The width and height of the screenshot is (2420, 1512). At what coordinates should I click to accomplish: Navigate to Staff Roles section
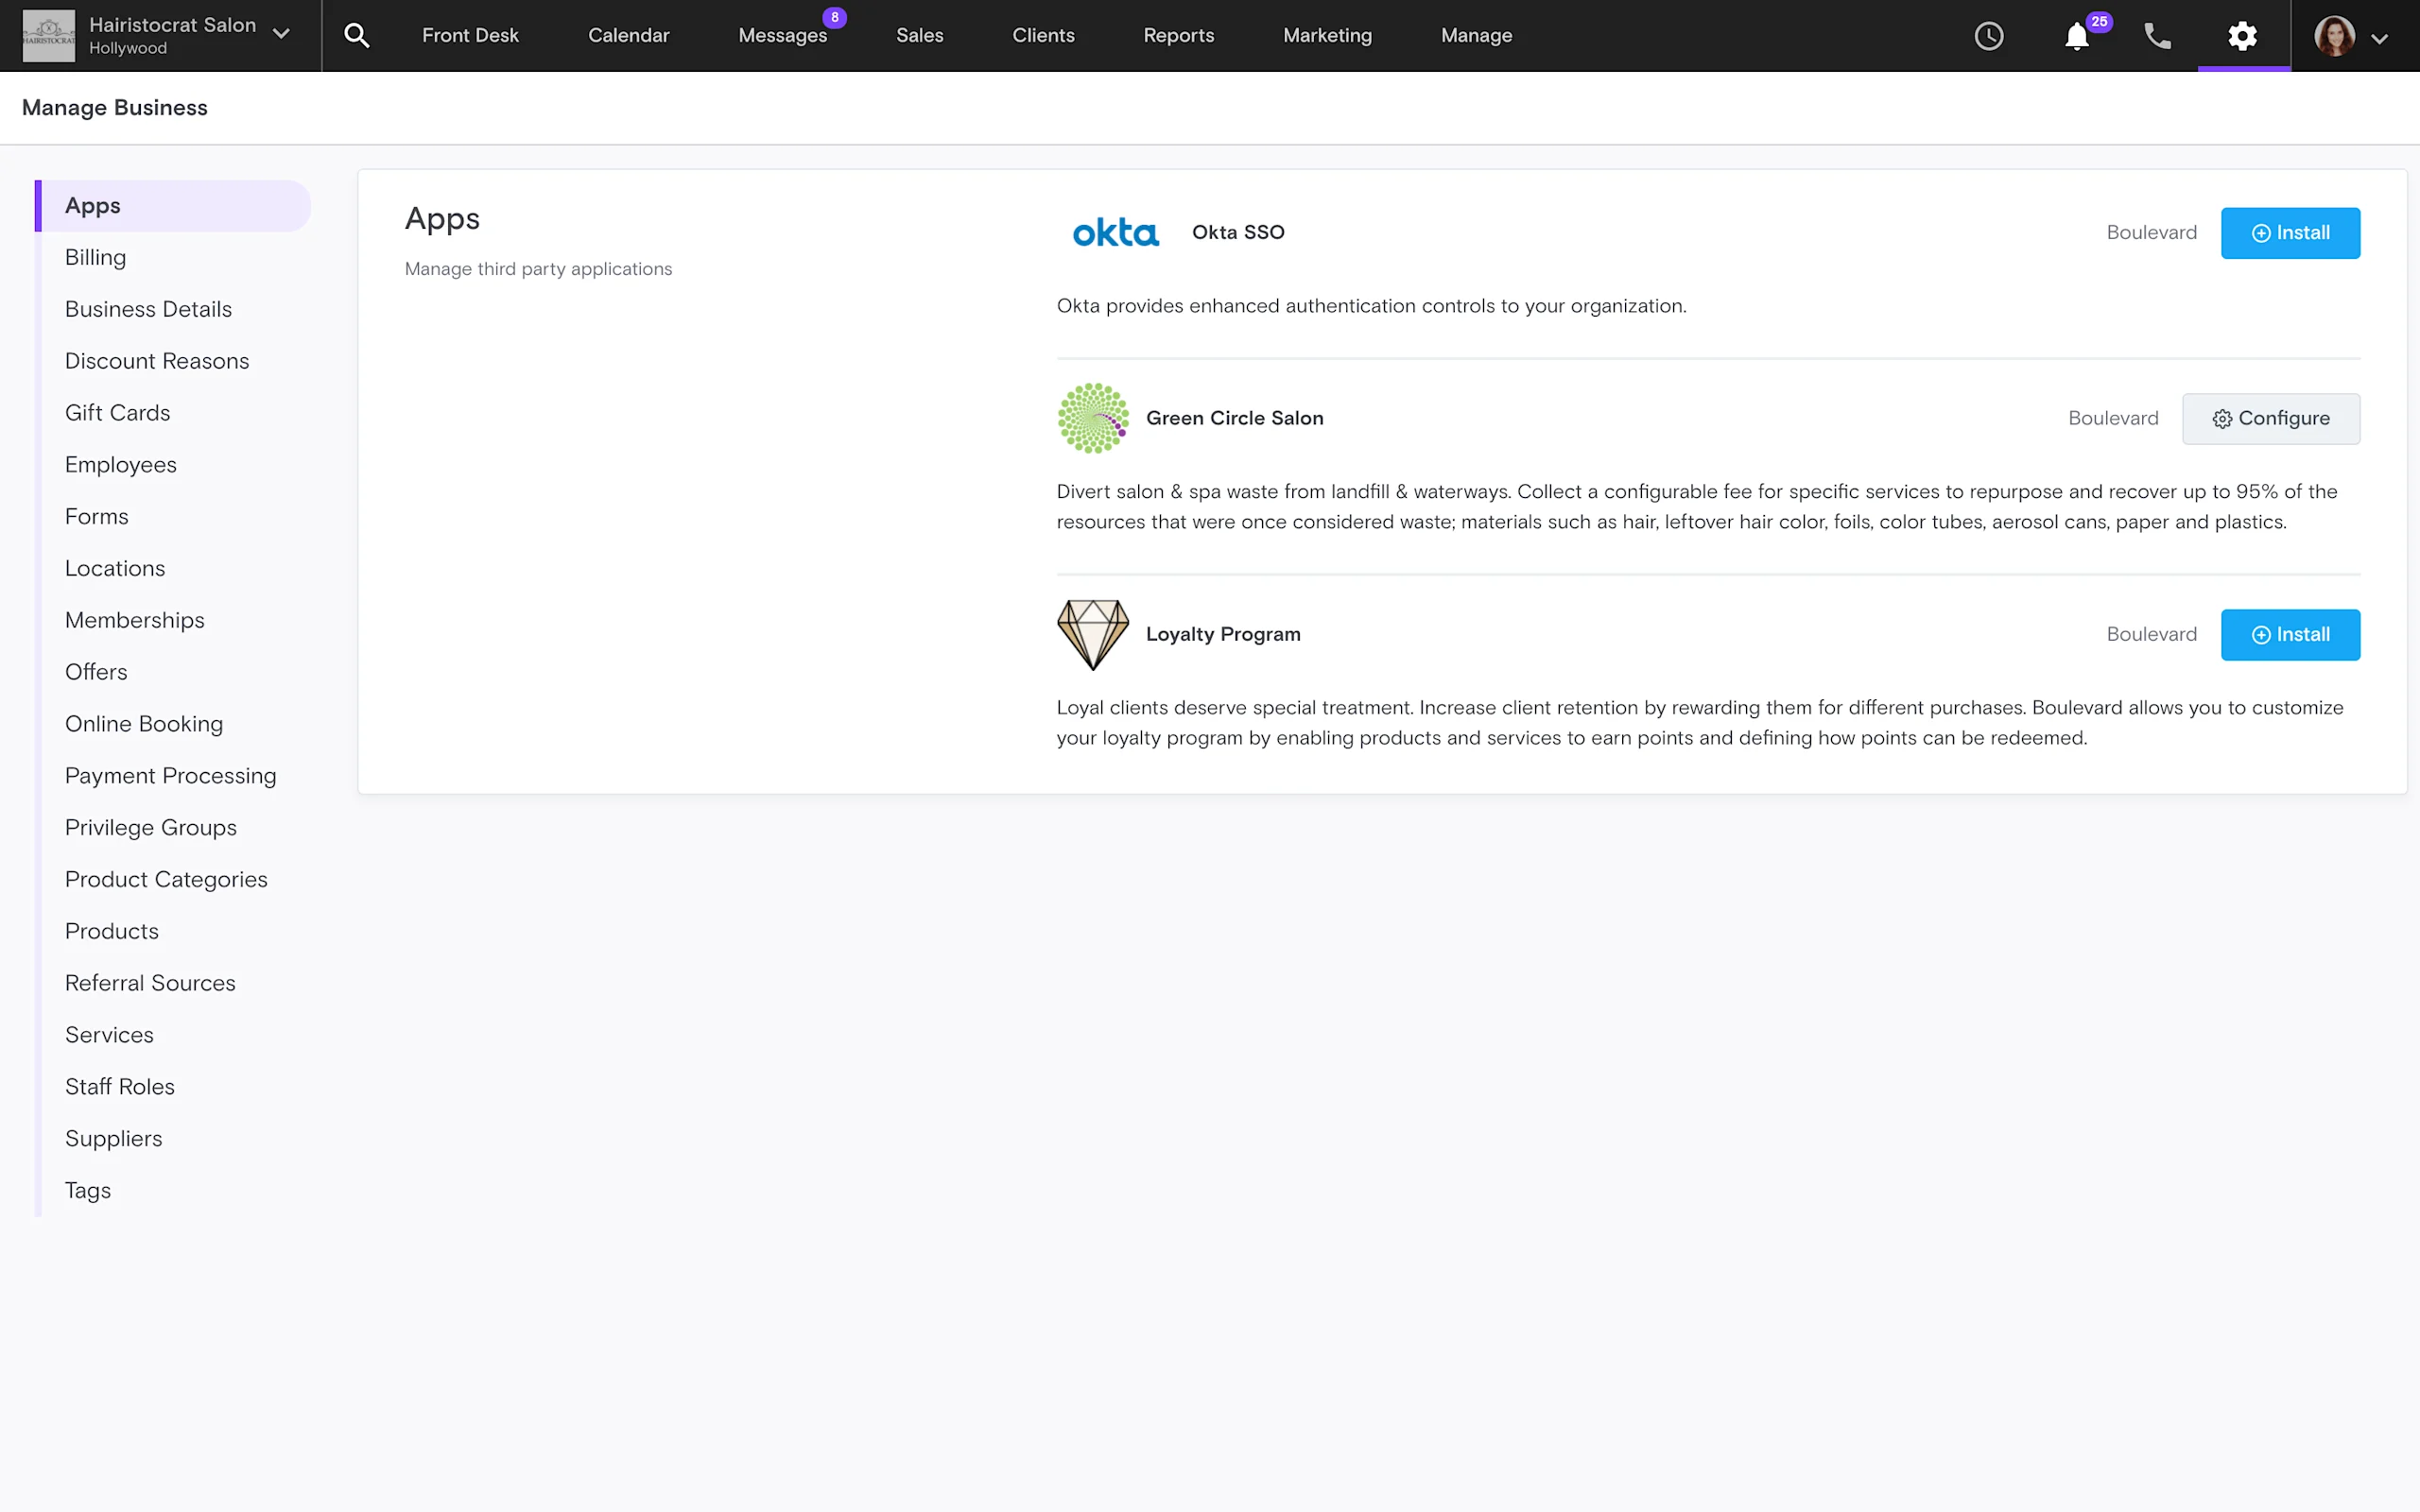[119, 1087]
